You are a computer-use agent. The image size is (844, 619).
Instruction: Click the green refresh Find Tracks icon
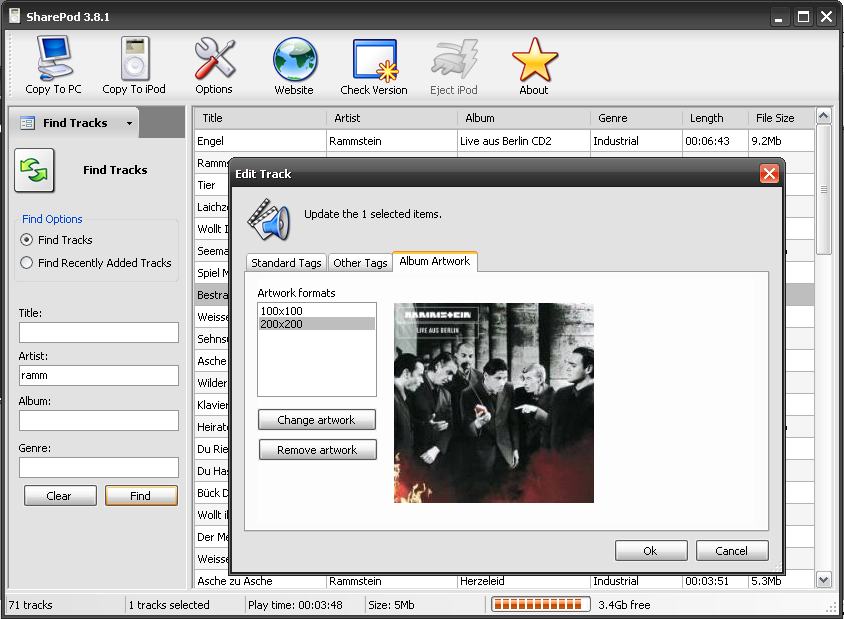pyautogui.click(x=34, y=170)
